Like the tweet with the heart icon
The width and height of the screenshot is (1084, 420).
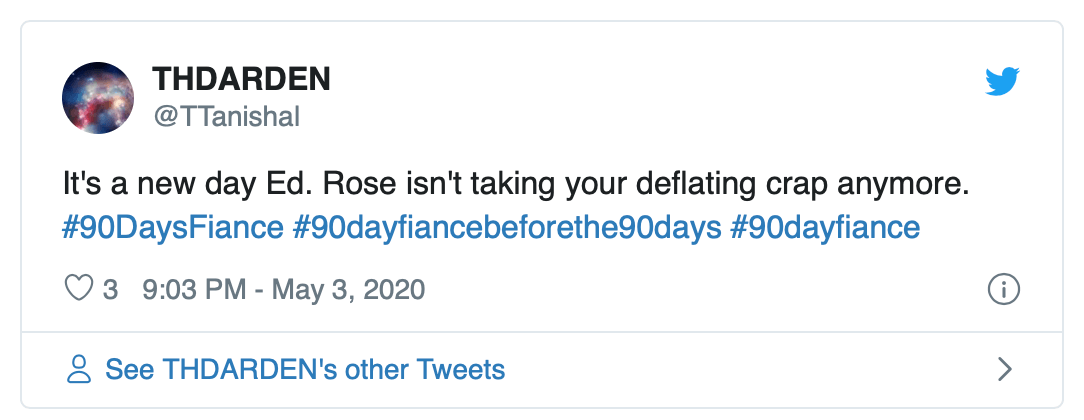click(x=78, y=290)
